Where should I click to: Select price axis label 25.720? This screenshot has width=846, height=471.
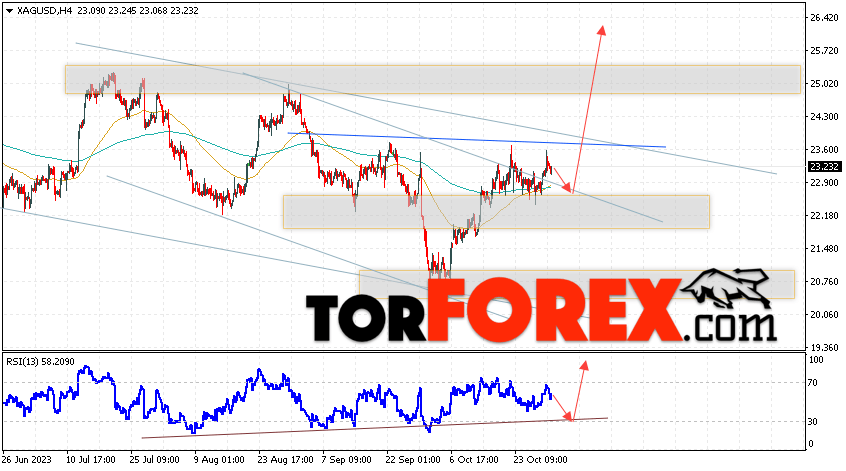tap(824, 51)
